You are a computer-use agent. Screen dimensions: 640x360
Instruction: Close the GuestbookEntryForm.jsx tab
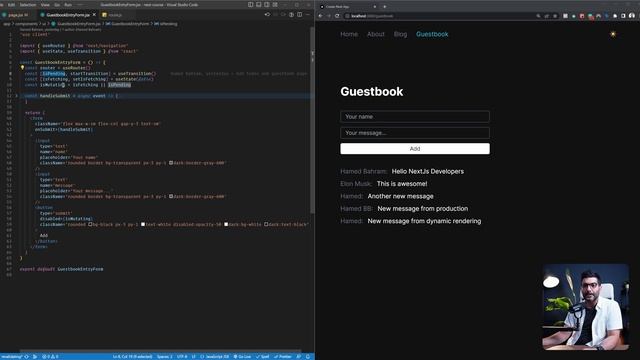94,15
